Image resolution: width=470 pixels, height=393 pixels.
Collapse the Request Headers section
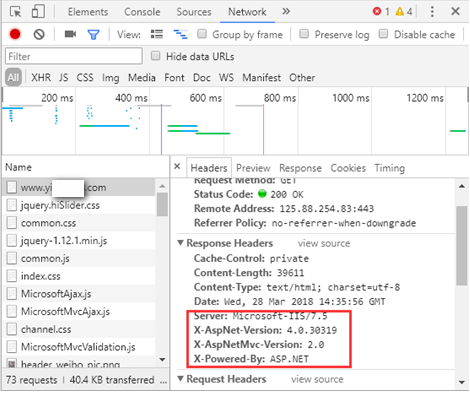pos(180,378)
